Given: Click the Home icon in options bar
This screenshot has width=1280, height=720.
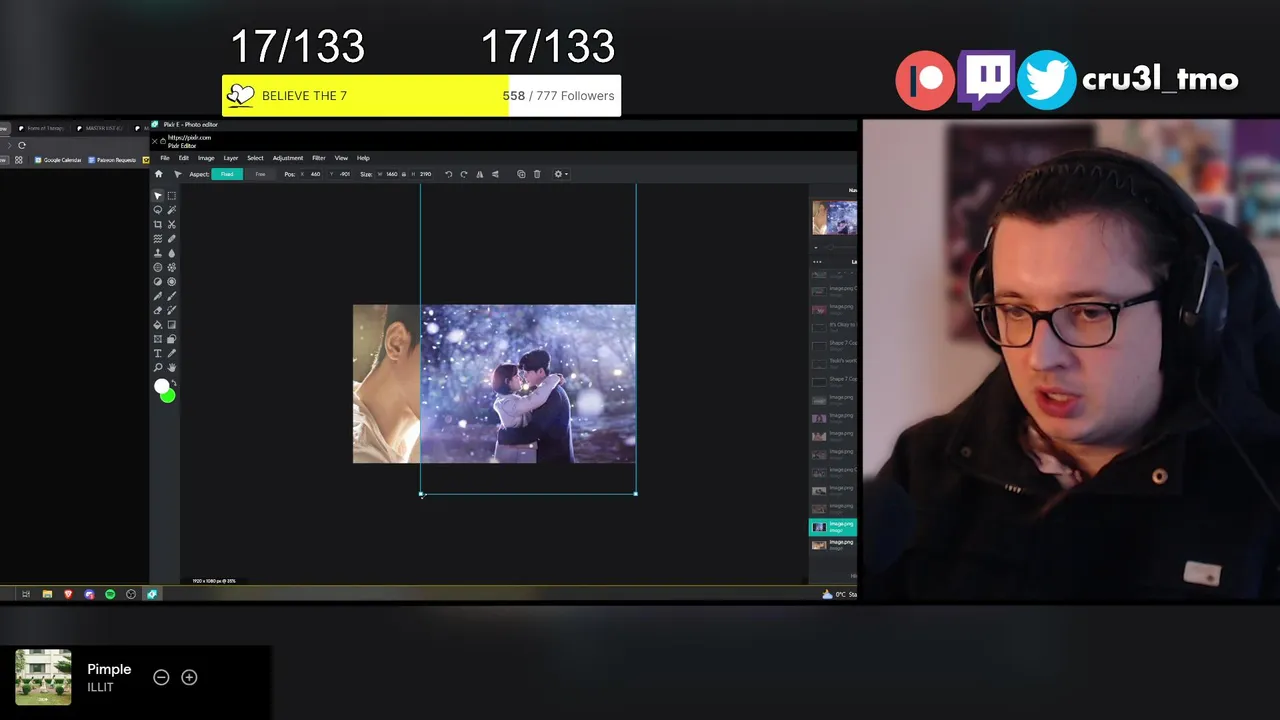Looking at the screenshot, I should [158, 174].
